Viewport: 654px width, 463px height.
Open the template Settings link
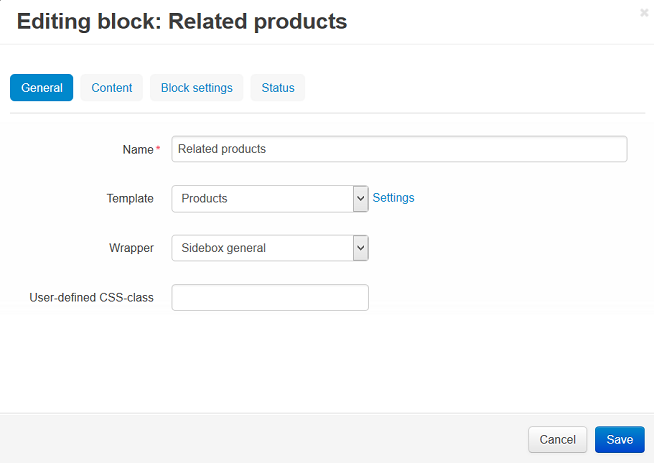click(x=393, y=198)
